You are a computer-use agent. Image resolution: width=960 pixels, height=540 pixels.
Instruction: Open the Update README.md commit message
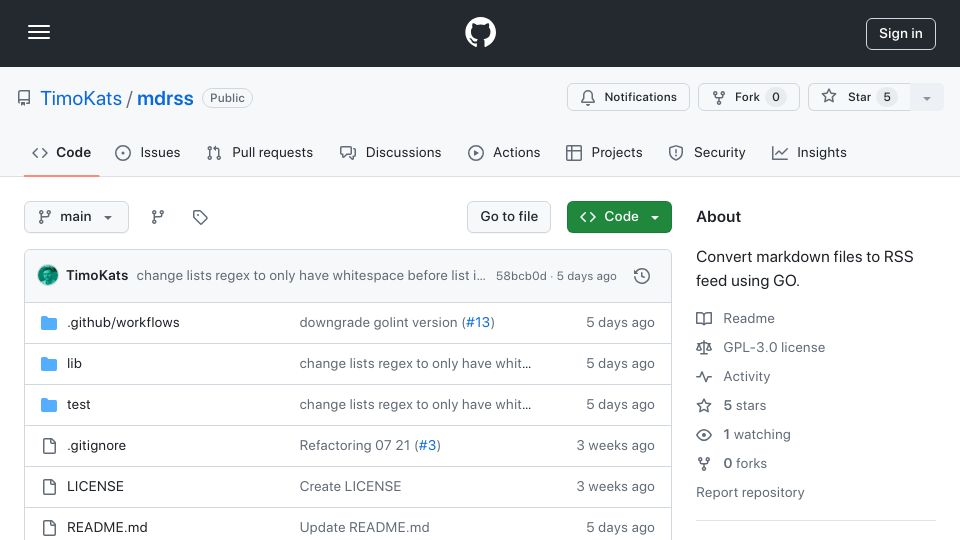point(364,528)
